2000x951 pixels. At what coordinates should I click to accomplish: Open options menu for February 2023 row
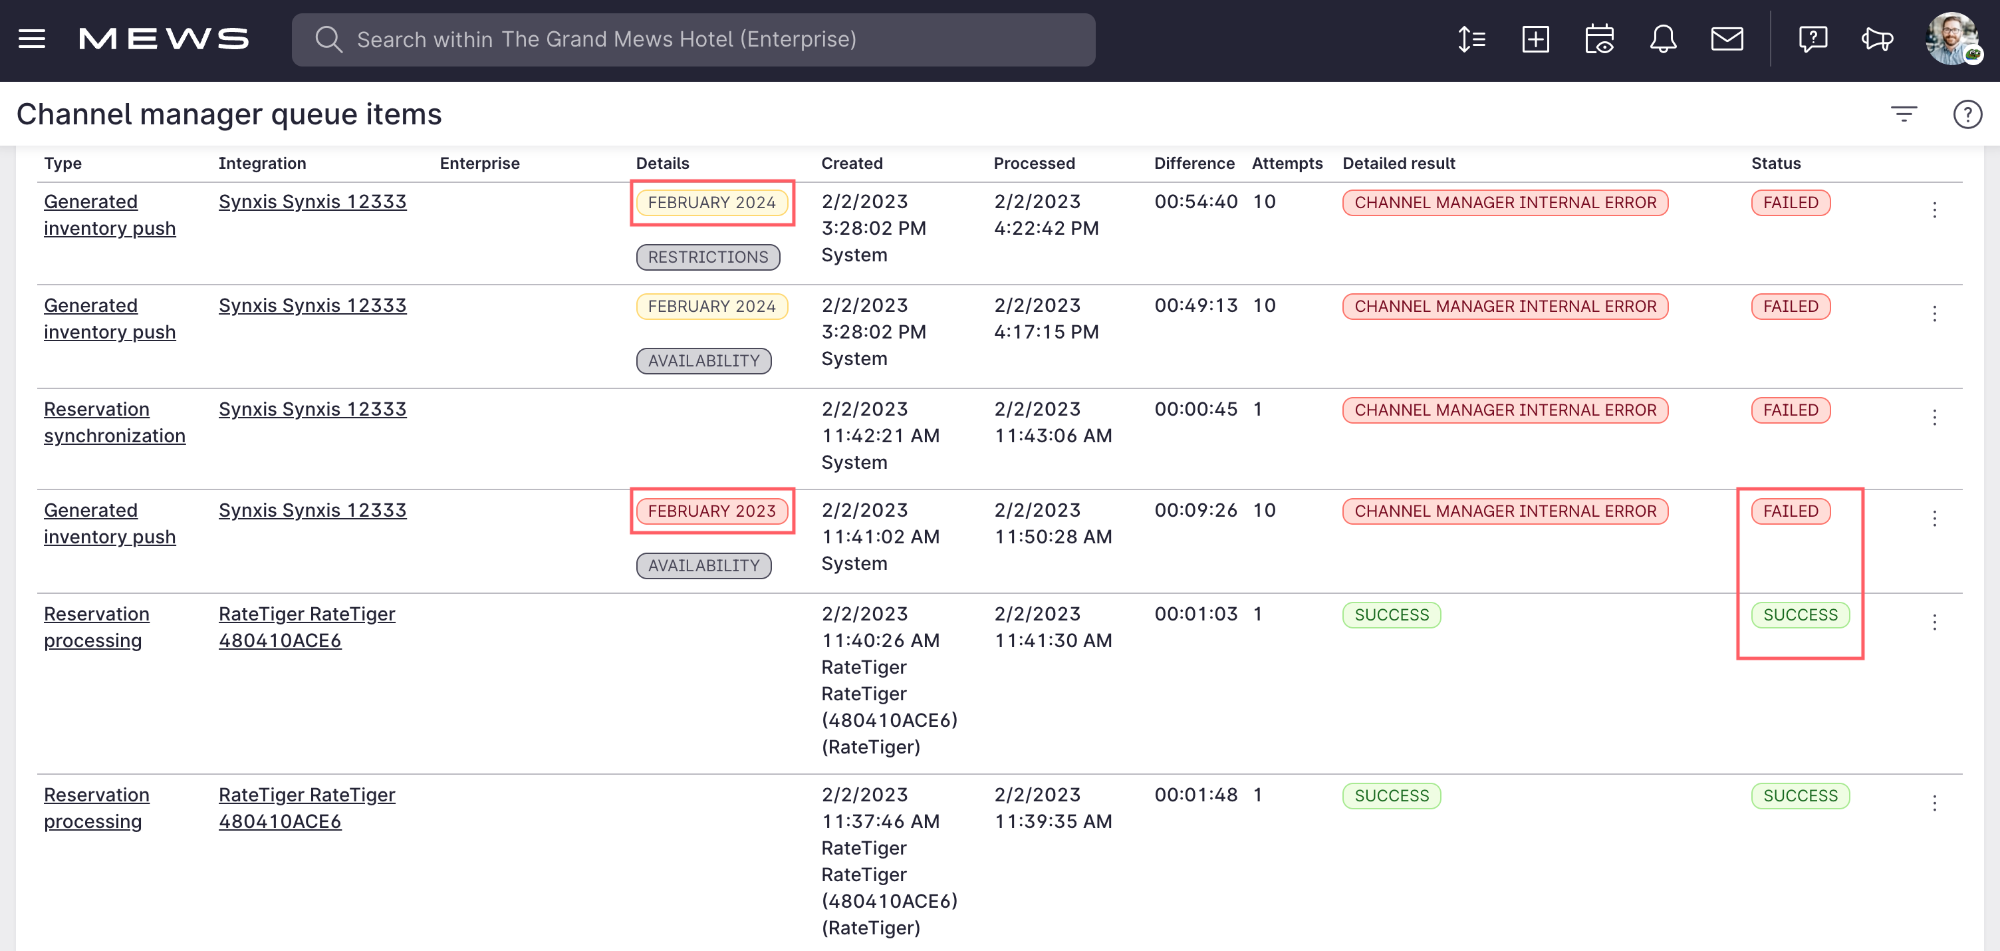click(x=1934, y=519)
